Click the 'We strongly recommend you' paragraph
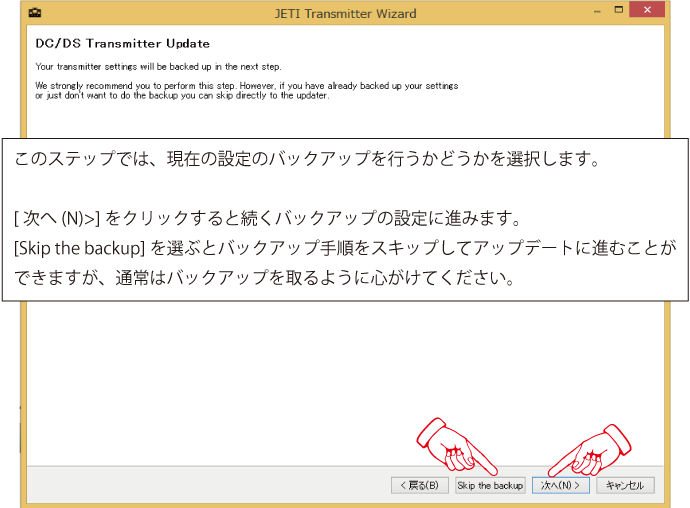690x508 pixels. pyautogui.click(x=247, y=90)
